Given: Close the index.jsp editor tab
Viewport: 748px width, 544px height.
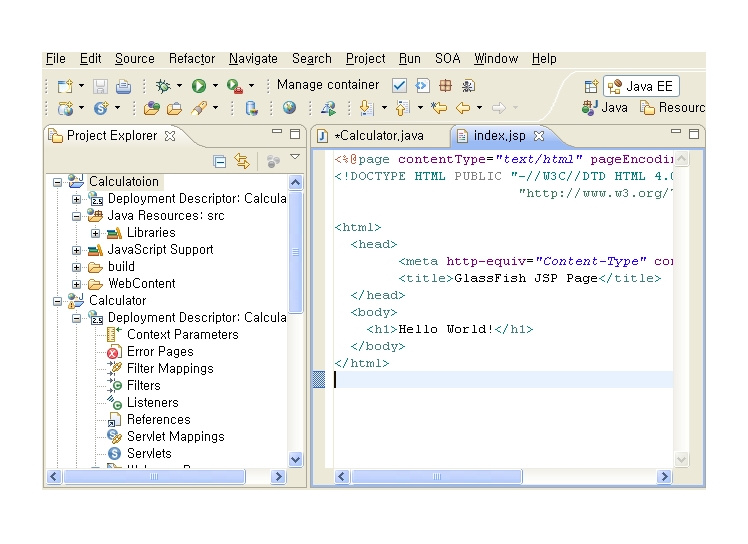Looking at the screenshot, I should (x=538, y=136).
